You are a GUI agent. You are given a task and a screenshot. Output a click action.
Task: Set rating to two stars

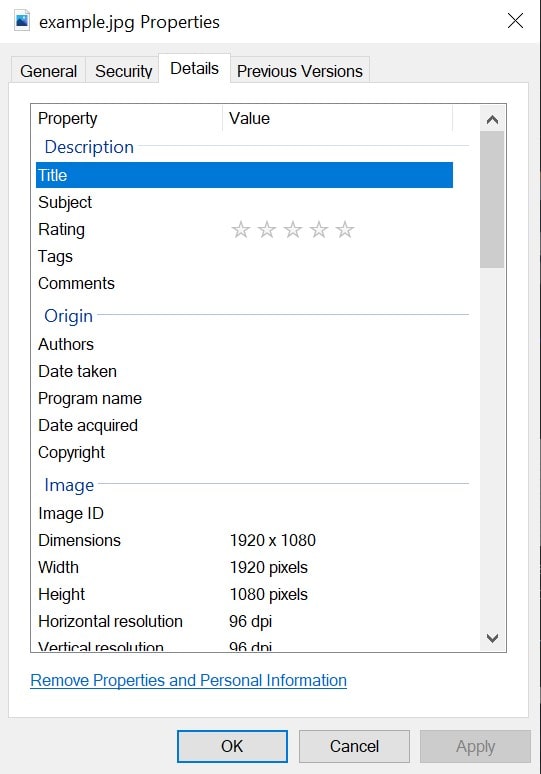pyautogui.click(x=267, y=230)
